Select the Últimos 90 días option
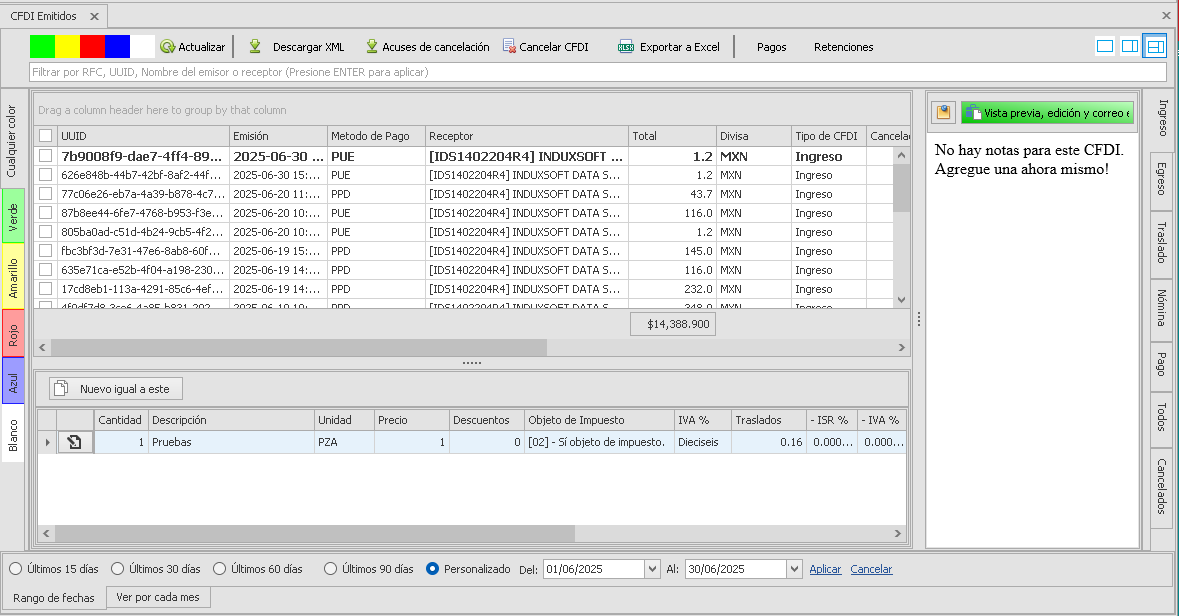 tap(330, 569)
